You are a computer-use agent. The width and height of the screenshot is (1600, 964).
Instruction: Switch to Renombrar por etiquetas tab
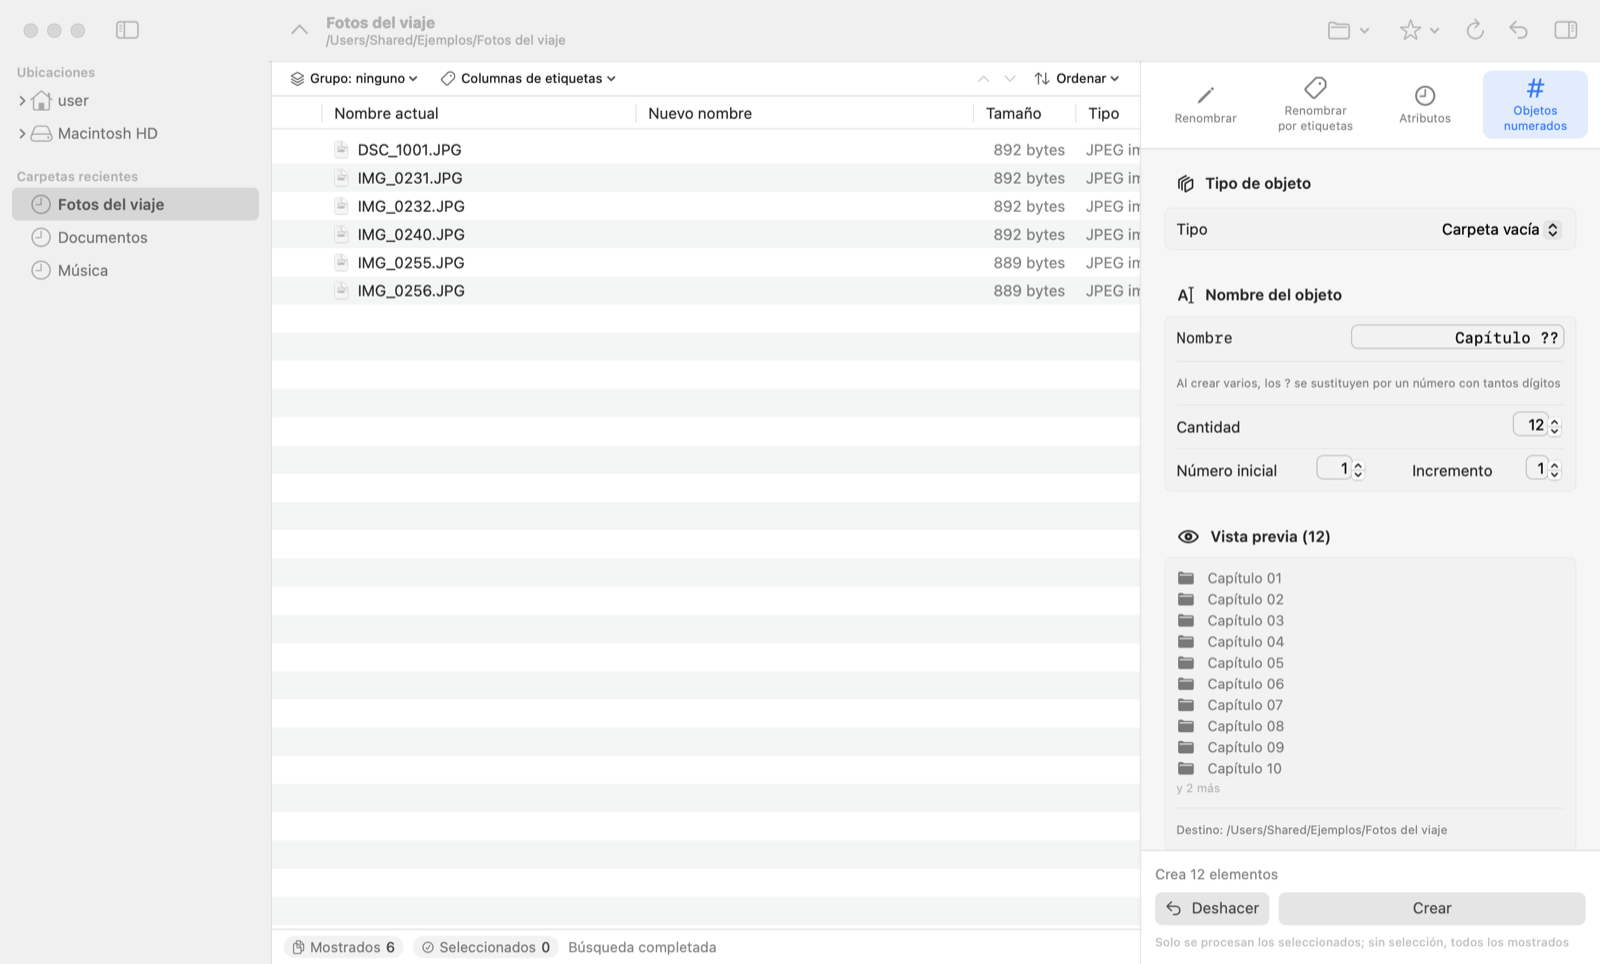(1315, 104)
